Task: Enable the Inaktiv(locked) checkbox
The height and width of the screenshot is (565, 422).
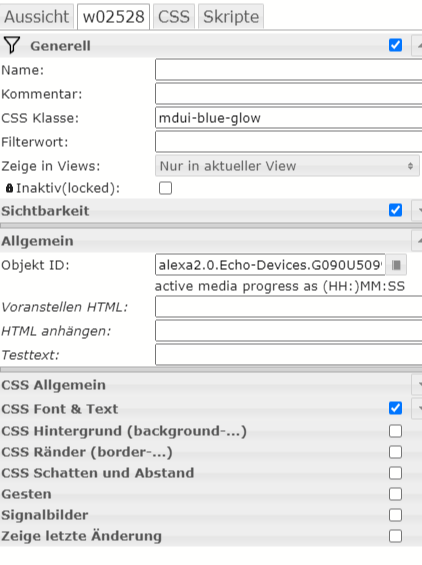Action: (x=165, y=188)
